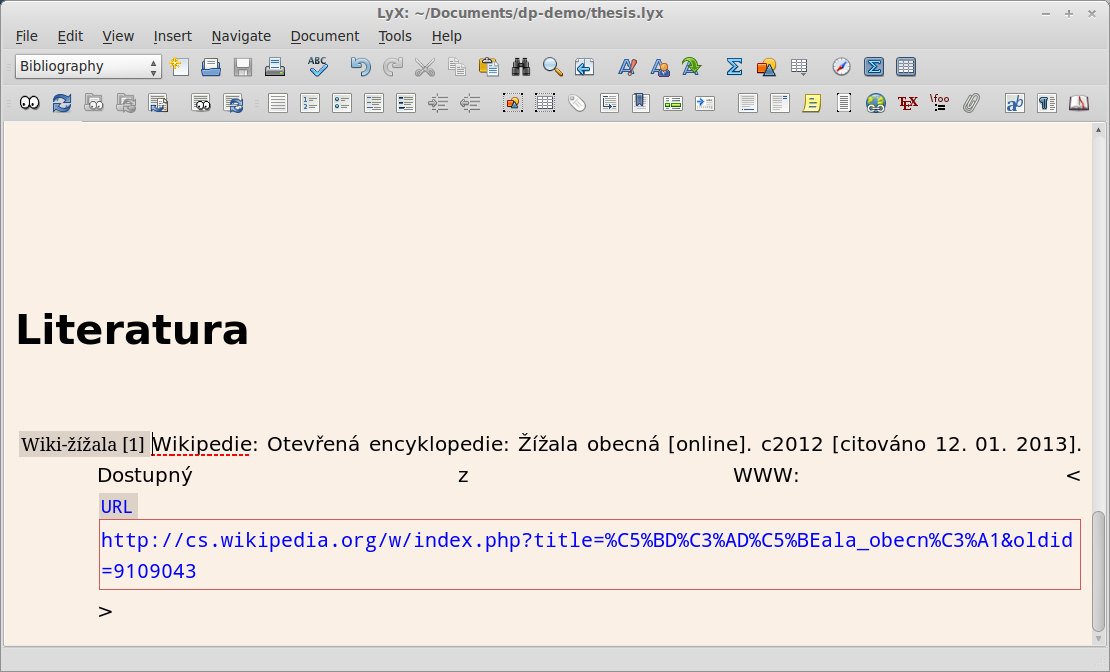View master document

(93, 103)
